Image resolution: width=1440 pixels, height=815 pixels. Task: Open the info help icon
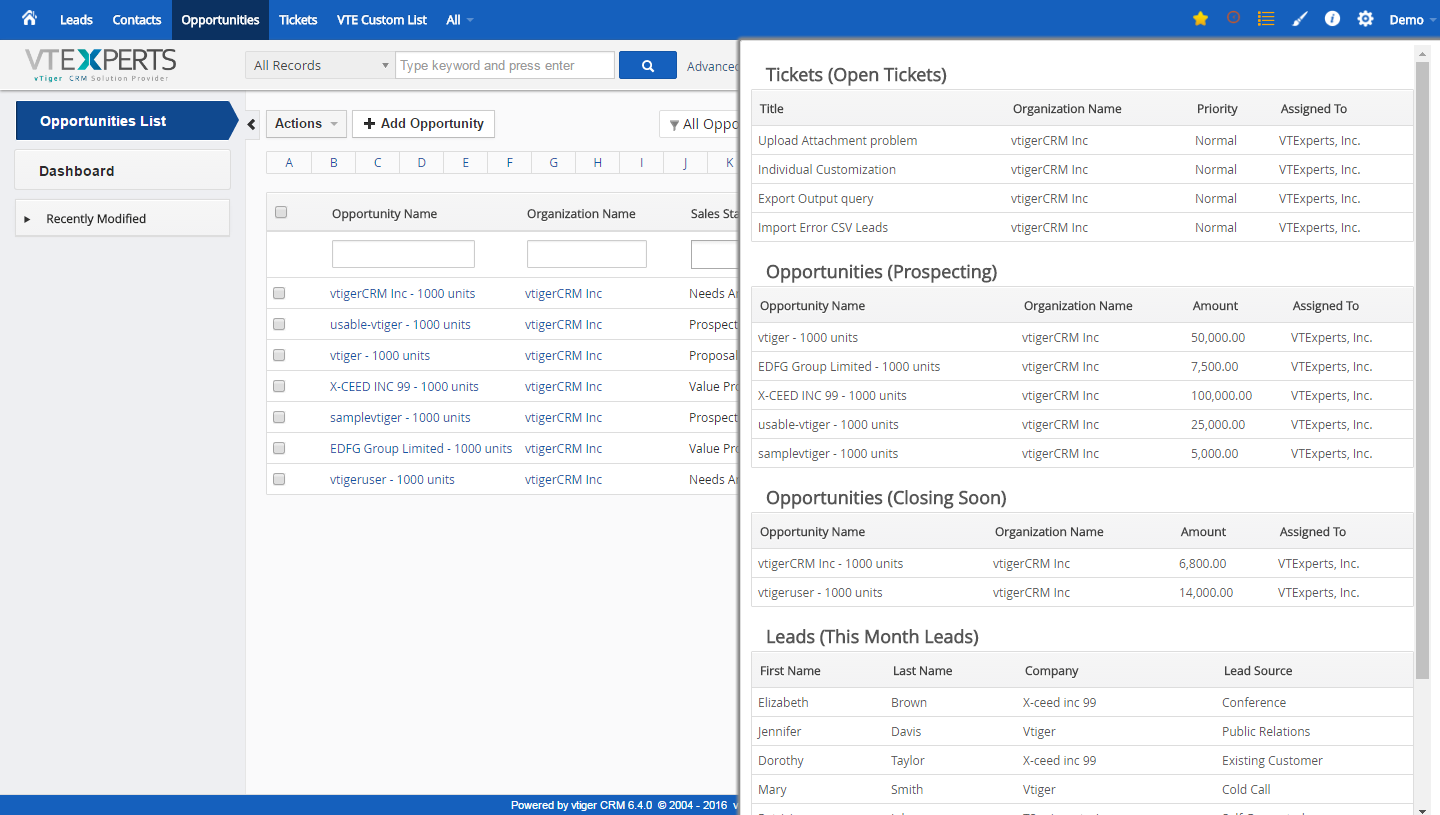tap(1332, 19)
